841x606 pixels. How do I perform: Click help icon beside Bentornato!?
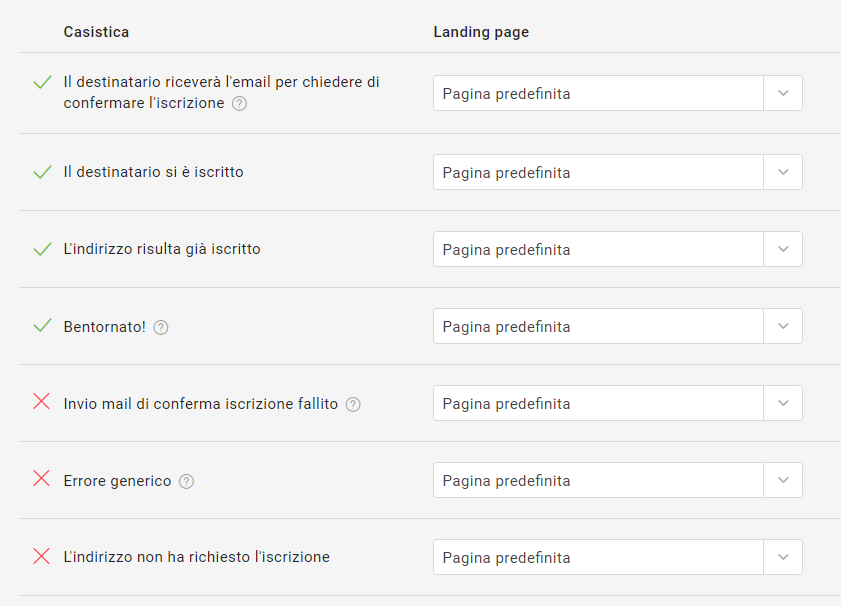(161, 327)
